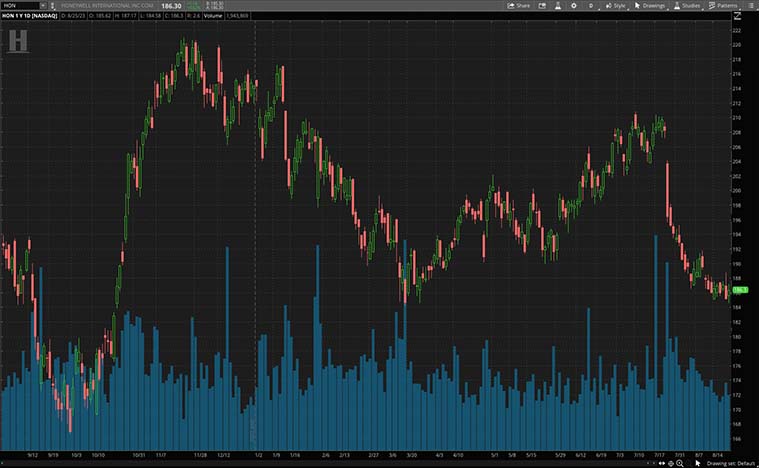
Task: Click the left-right scroll arrows icon
Action: coord(662,463)
